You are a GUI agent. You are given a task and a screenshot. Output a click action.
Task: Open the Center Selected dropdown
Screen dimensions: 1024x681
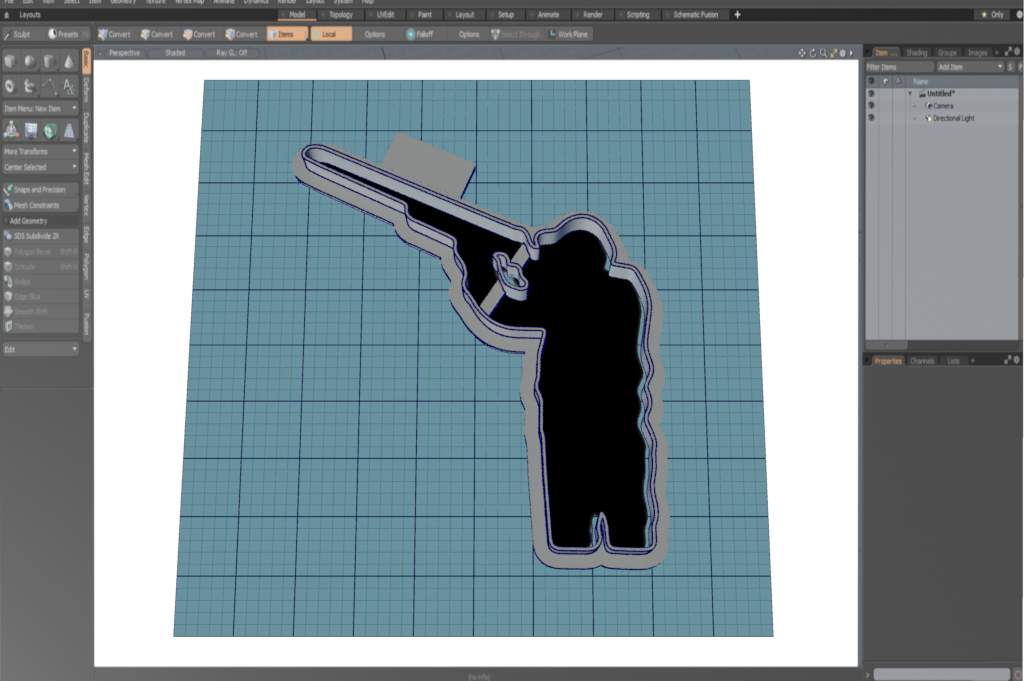40,167
